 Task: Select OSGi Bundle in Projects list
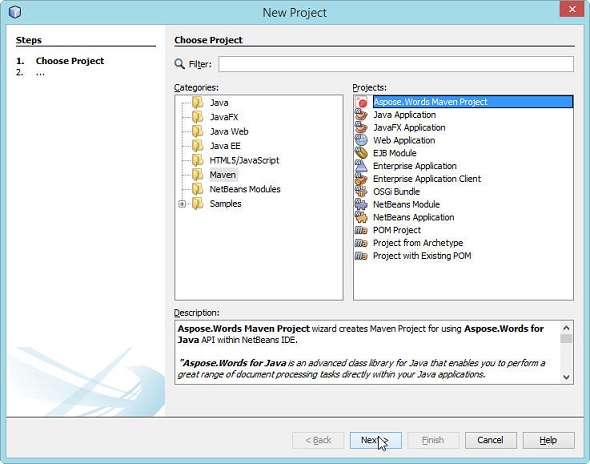pos(396,192)
